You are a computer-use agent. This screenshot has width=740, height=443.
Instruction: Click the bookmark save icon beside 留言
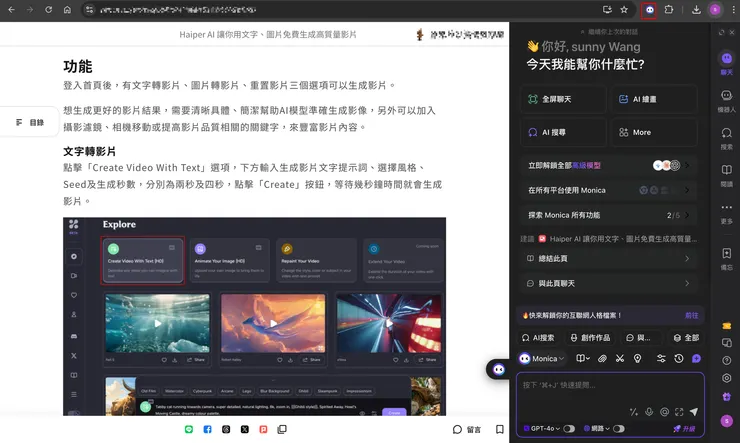tap(500, 429)
